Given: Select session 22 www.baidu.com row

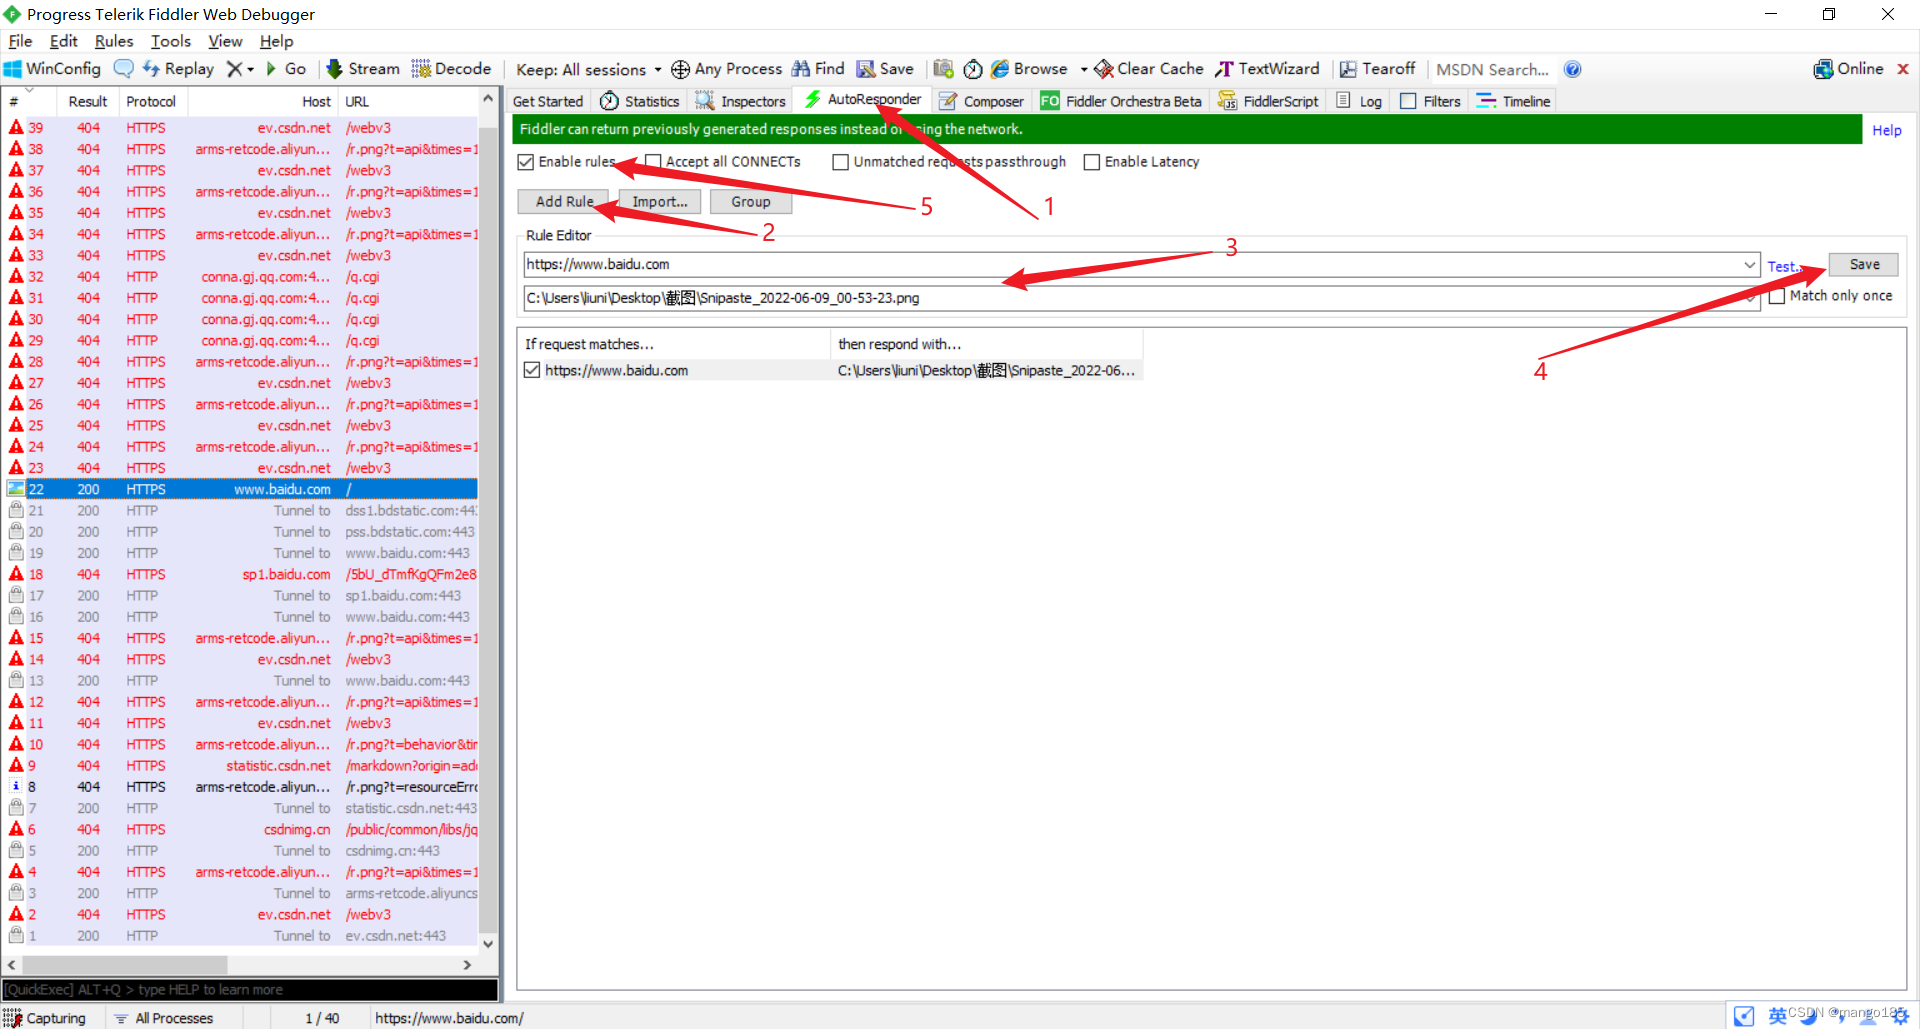Looking at the screenshot, I should tap(240, 489).
